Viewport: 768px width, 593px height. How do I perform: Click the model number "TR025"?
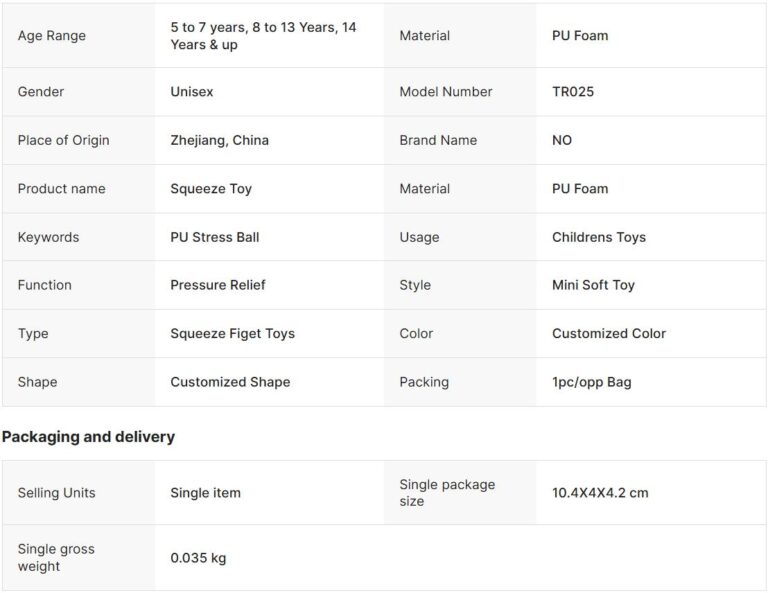click(573, 92)
